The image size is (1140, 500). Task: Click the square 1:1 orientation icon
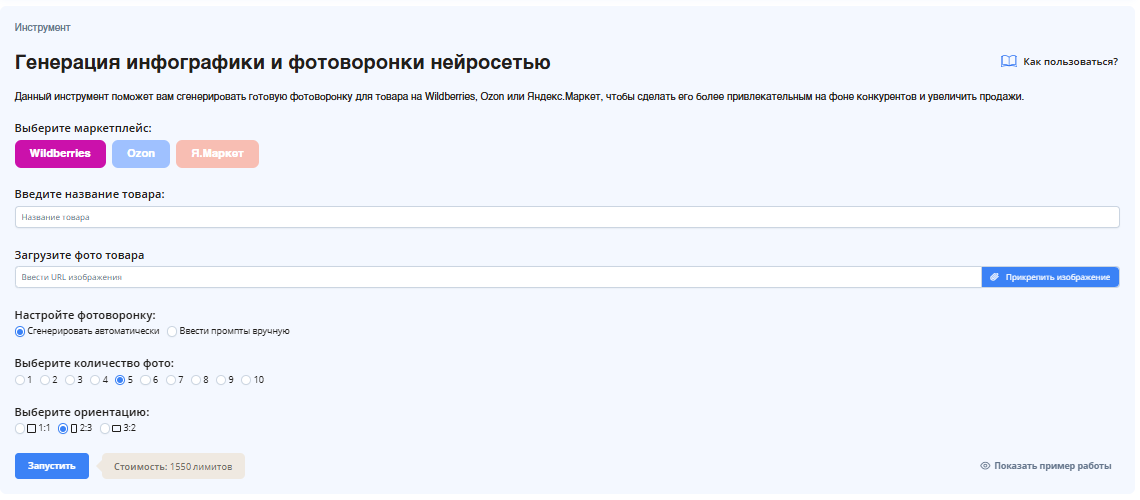coord(31,428)
